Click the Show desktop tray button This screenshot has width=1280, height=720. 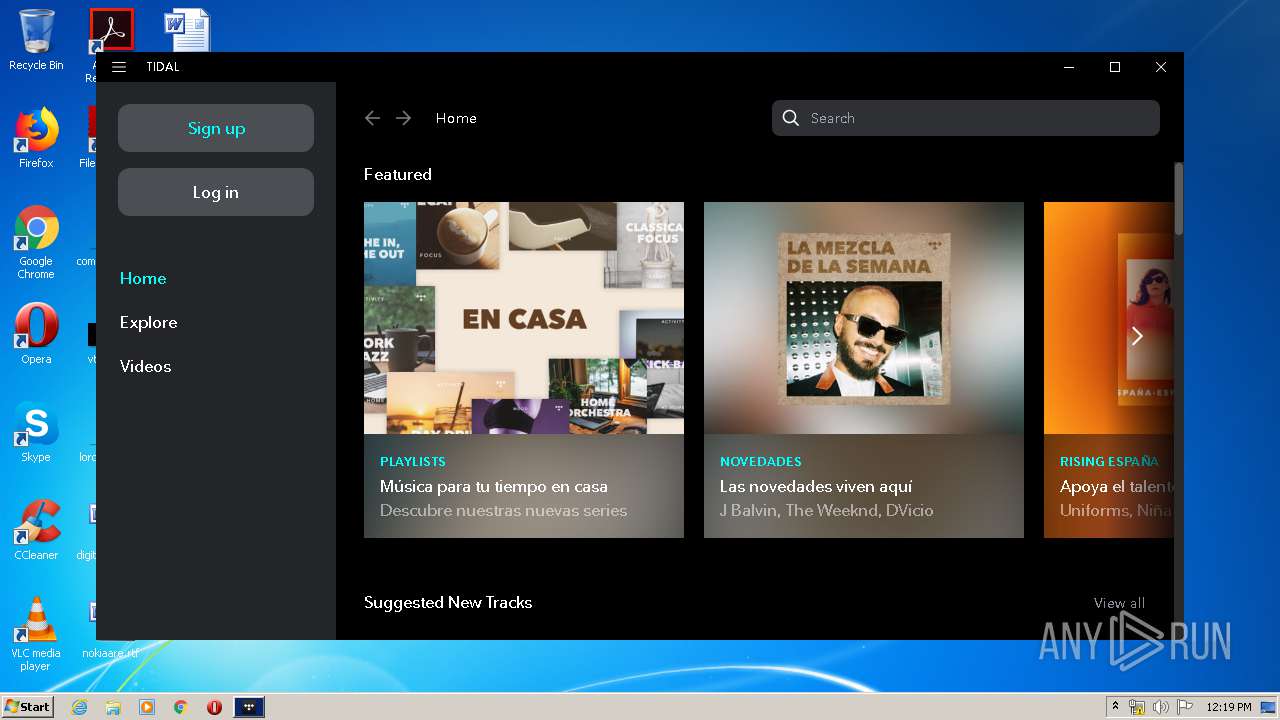[1269, 707]
